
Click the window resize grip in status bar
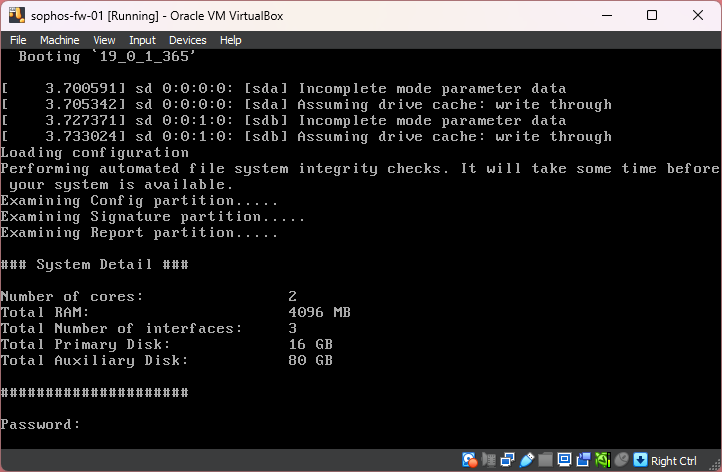(x=714, y=464)
